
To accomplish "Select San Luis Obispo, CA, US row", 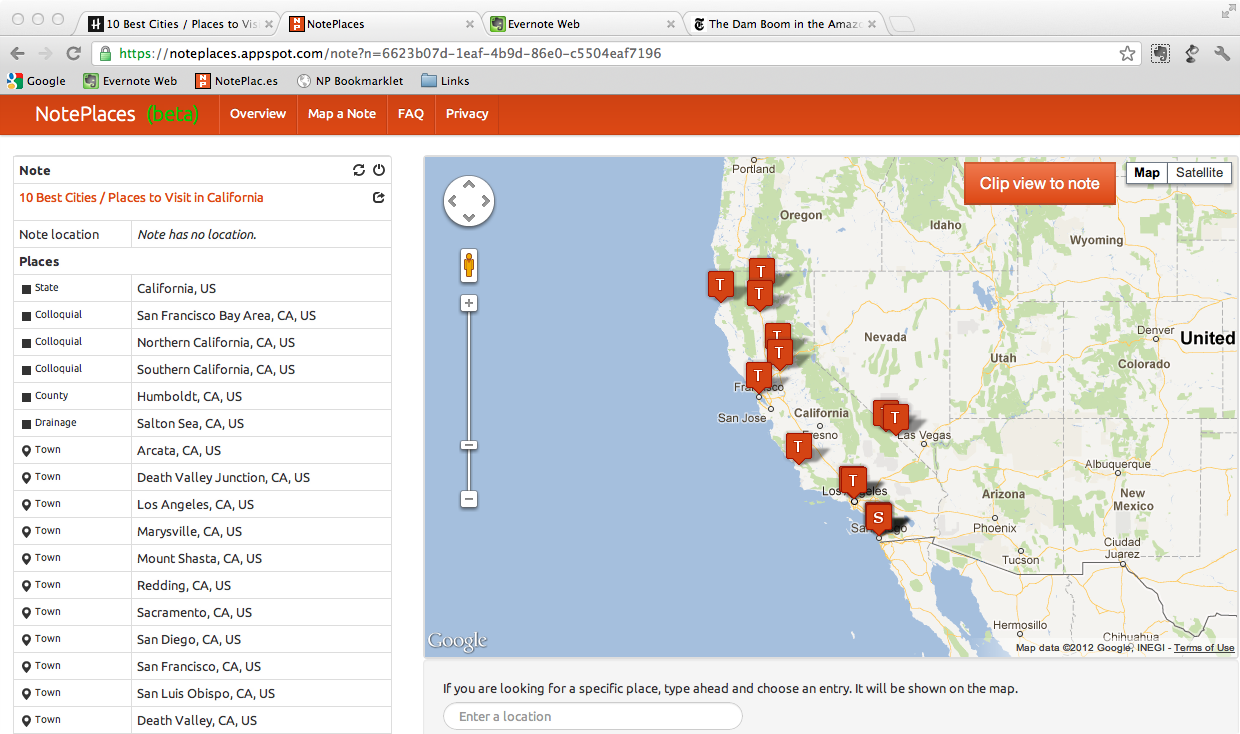I will tap(202, 694).
